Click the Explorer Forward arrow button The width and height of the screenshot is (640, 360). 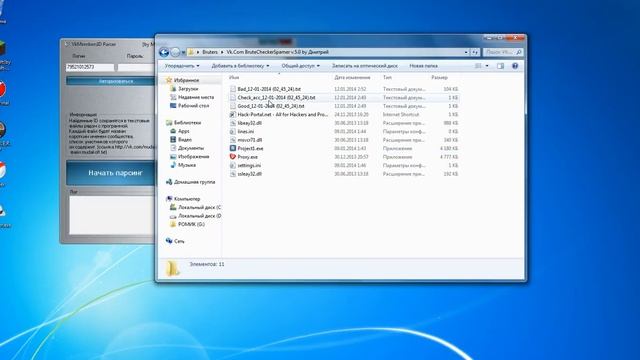click(x=175, y=52)
